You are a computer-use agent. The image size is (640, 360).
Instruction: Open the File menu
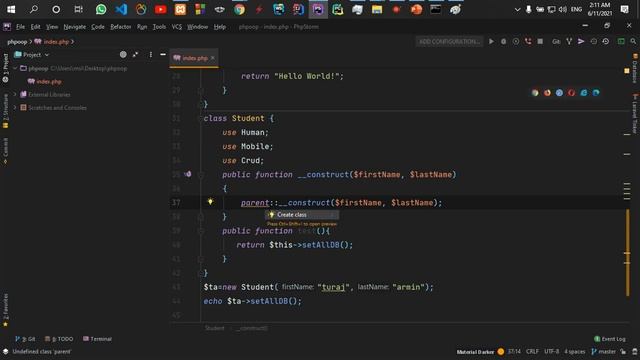pos(20,27)
